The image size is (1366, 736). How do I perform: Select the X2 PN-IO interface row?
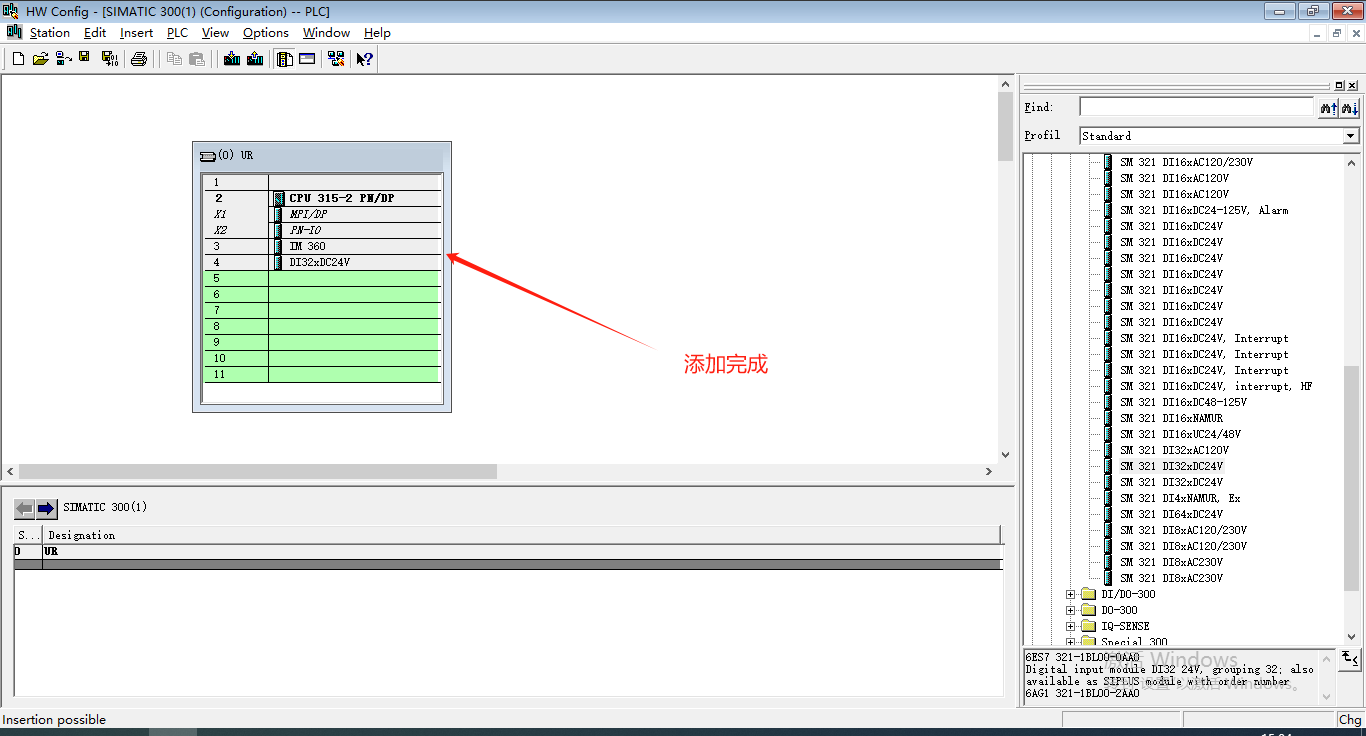322,230
